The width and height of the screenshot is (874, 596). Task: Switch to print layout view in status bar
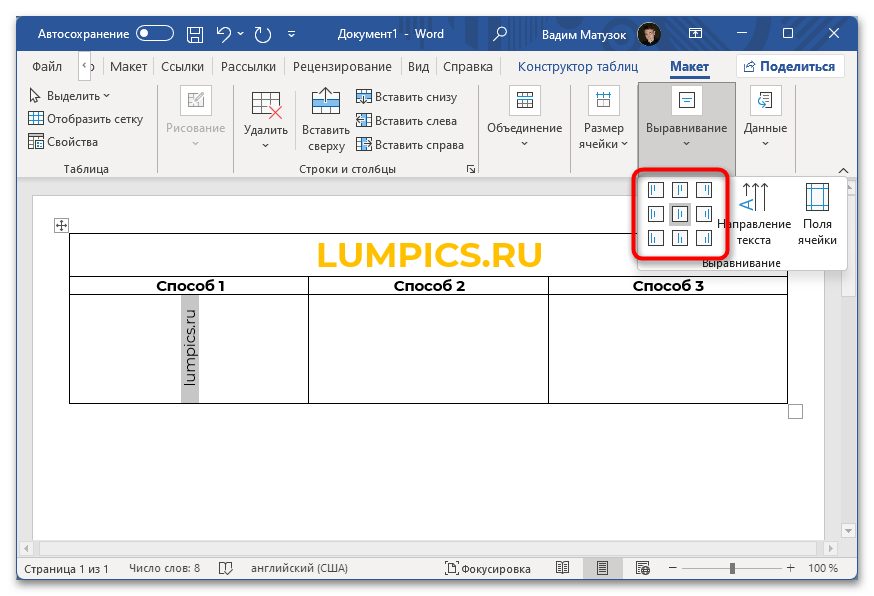click(x=602, y=568)
